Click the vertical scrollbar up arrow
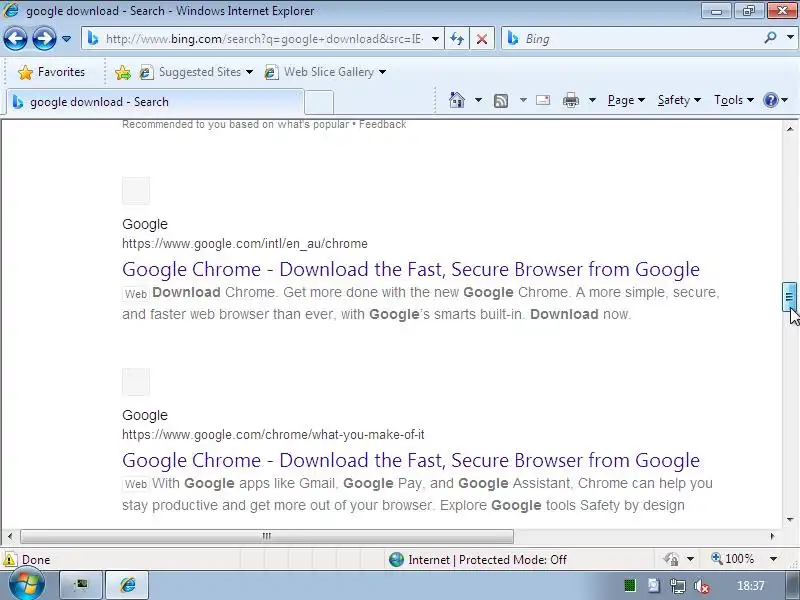The width and height of the screenshot is (800, 600). pos(790,129)
